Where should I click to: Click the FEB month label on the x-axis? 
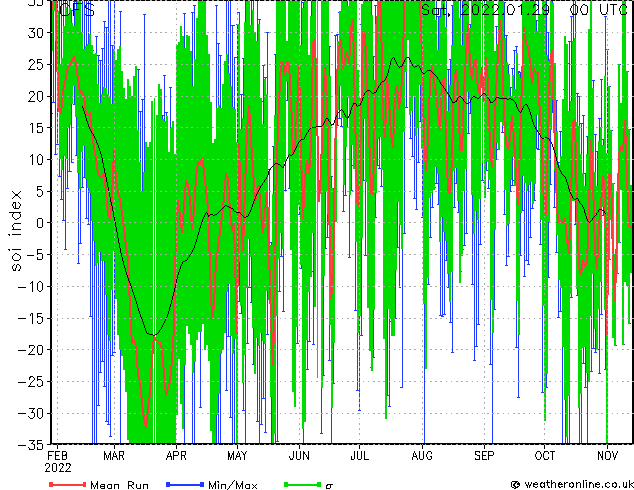coord(57,456)
